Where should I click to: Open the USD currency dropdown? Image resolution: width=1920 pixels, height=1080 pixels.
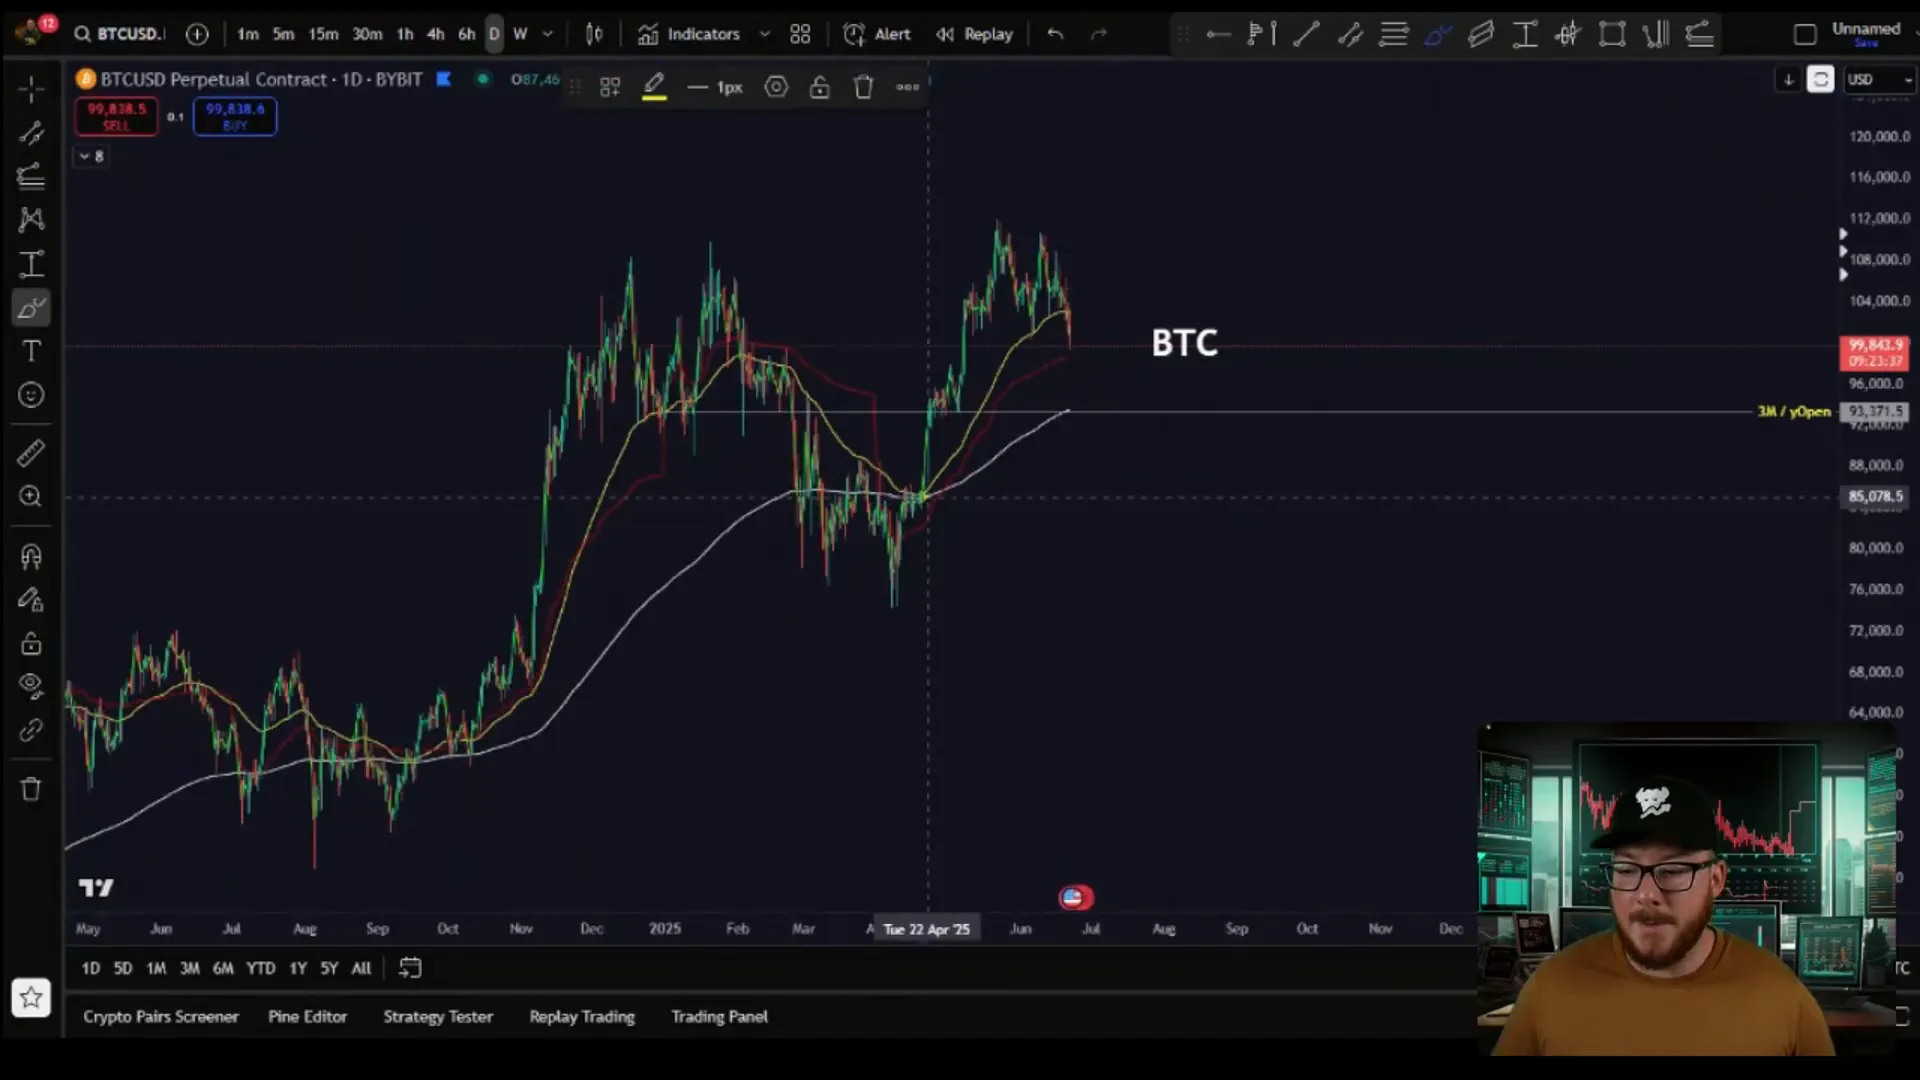pos(1879,80)
